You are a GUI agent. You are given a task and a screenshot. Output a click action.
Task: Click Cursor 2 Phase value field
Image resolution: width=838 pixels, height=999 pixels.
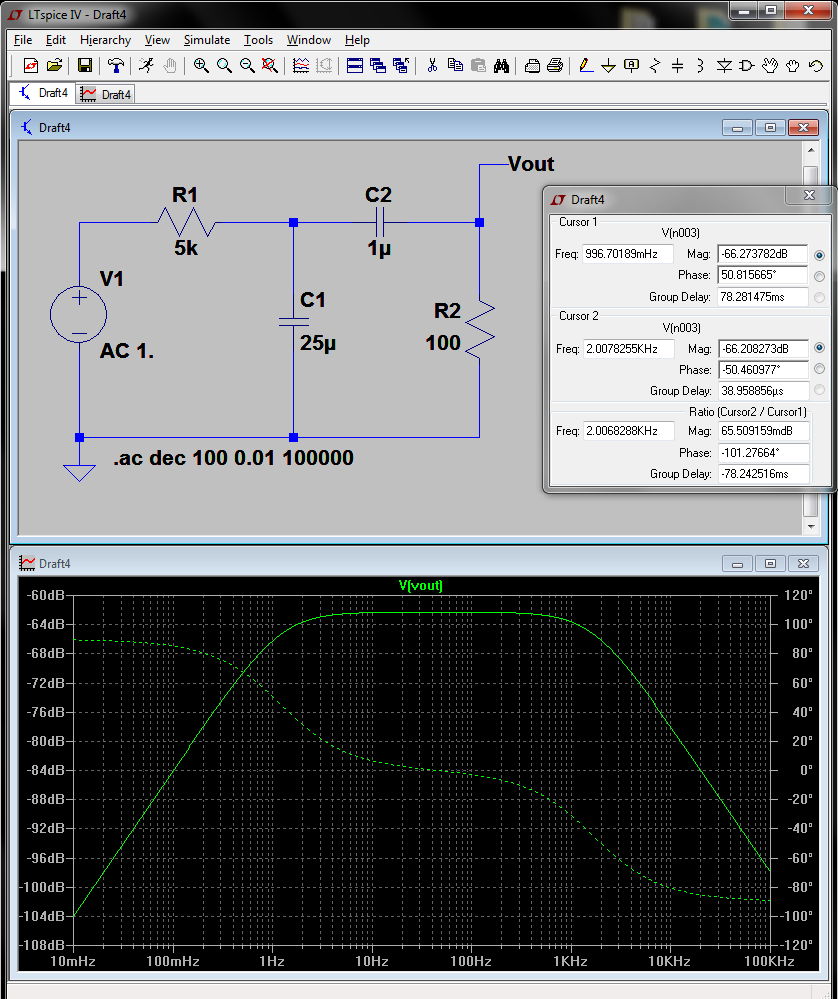pyautogui.click(x=763, y=370)
